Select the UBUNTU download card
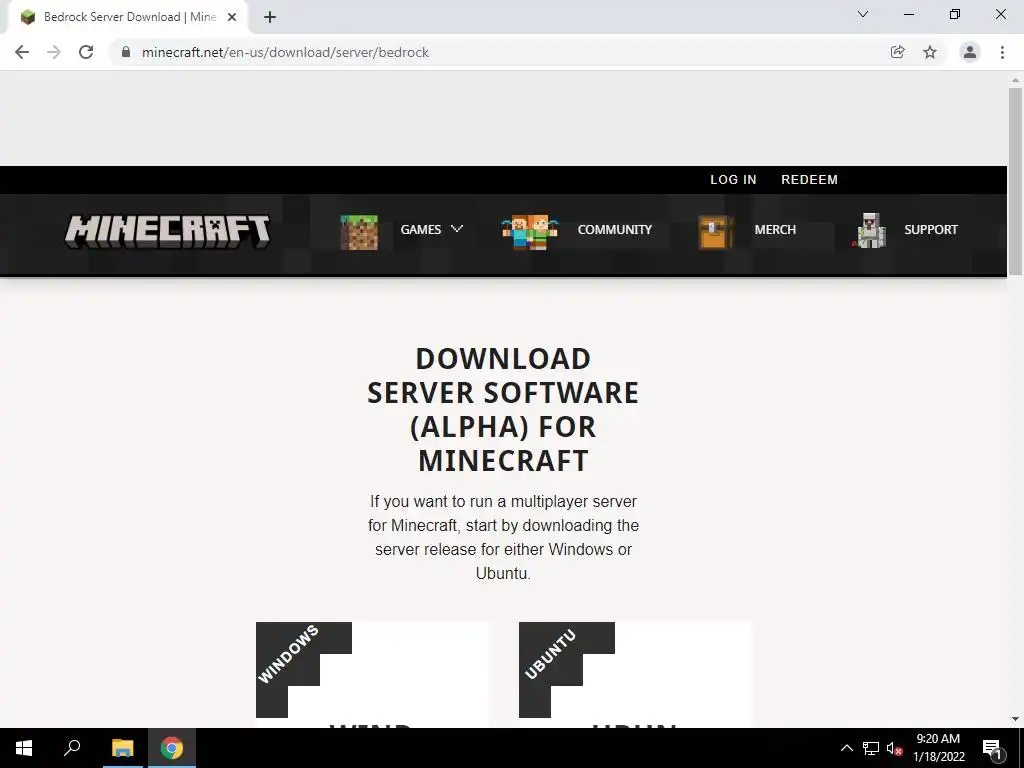This screenshot has height=768, width=1024. [635, 674]
